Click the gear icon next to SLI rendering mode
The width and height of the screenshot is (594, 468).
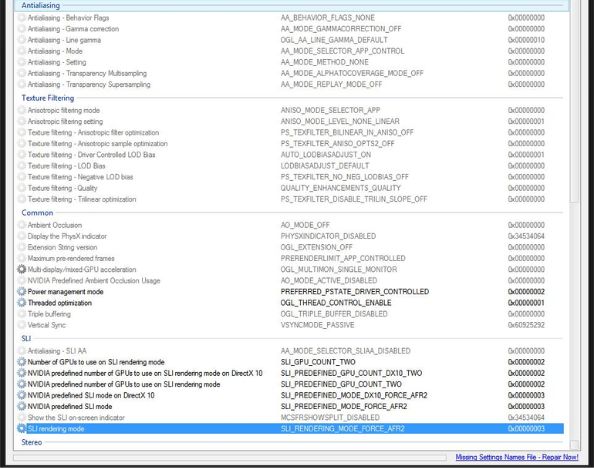point(22,429)
